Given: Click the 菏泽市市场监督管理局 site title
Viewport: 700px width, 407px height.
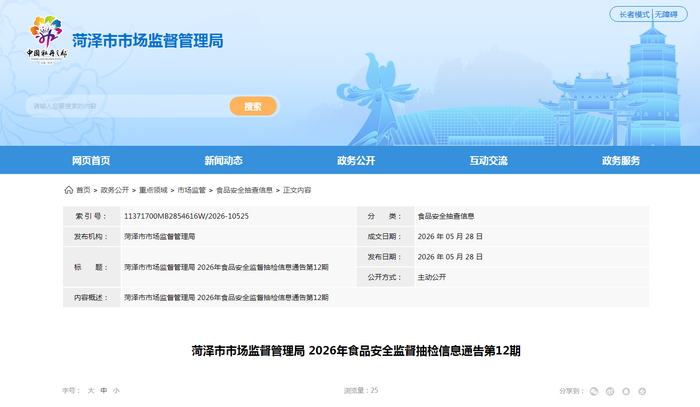Looking at the screenshot, I should 148,41.
